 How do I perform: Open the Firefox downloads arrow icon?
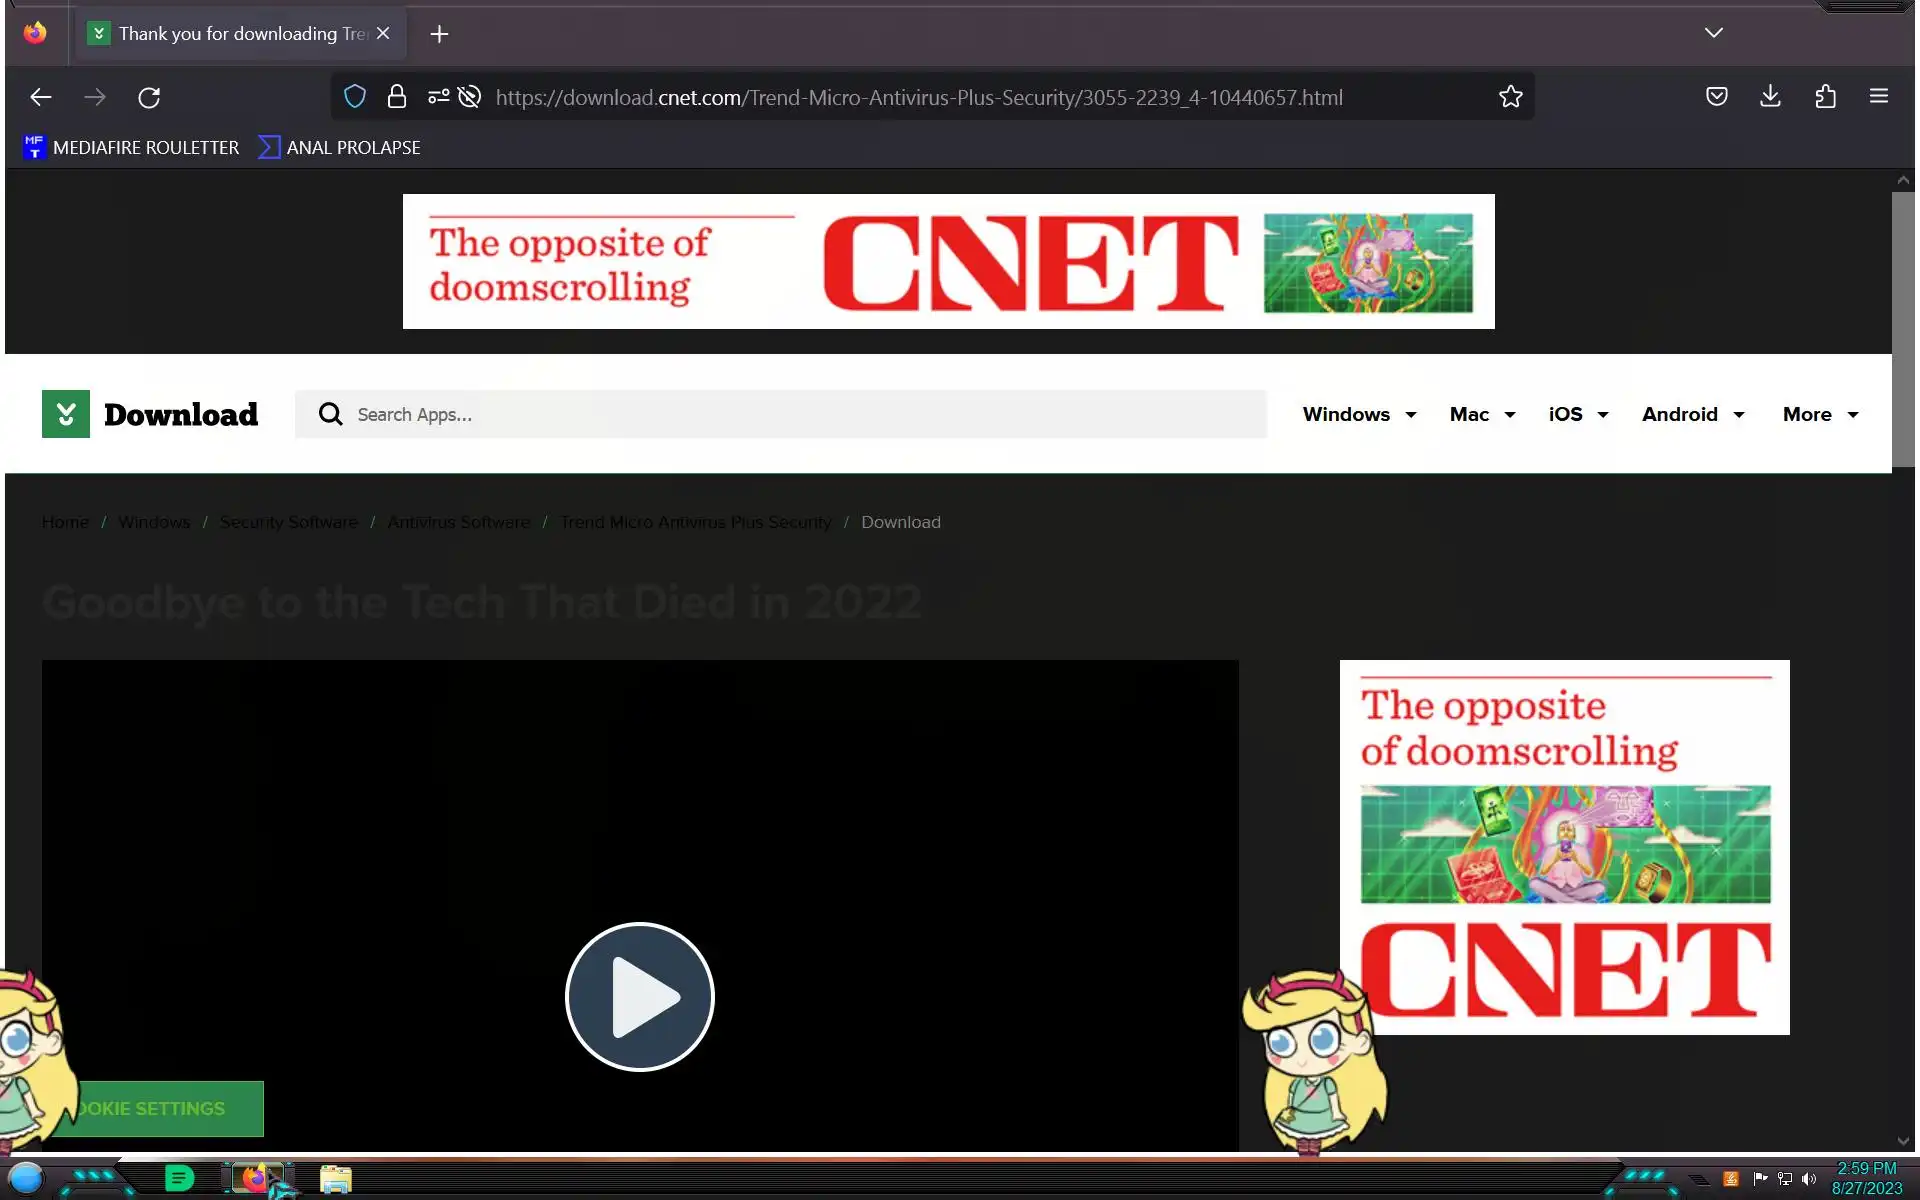(x=1770, y=96)
